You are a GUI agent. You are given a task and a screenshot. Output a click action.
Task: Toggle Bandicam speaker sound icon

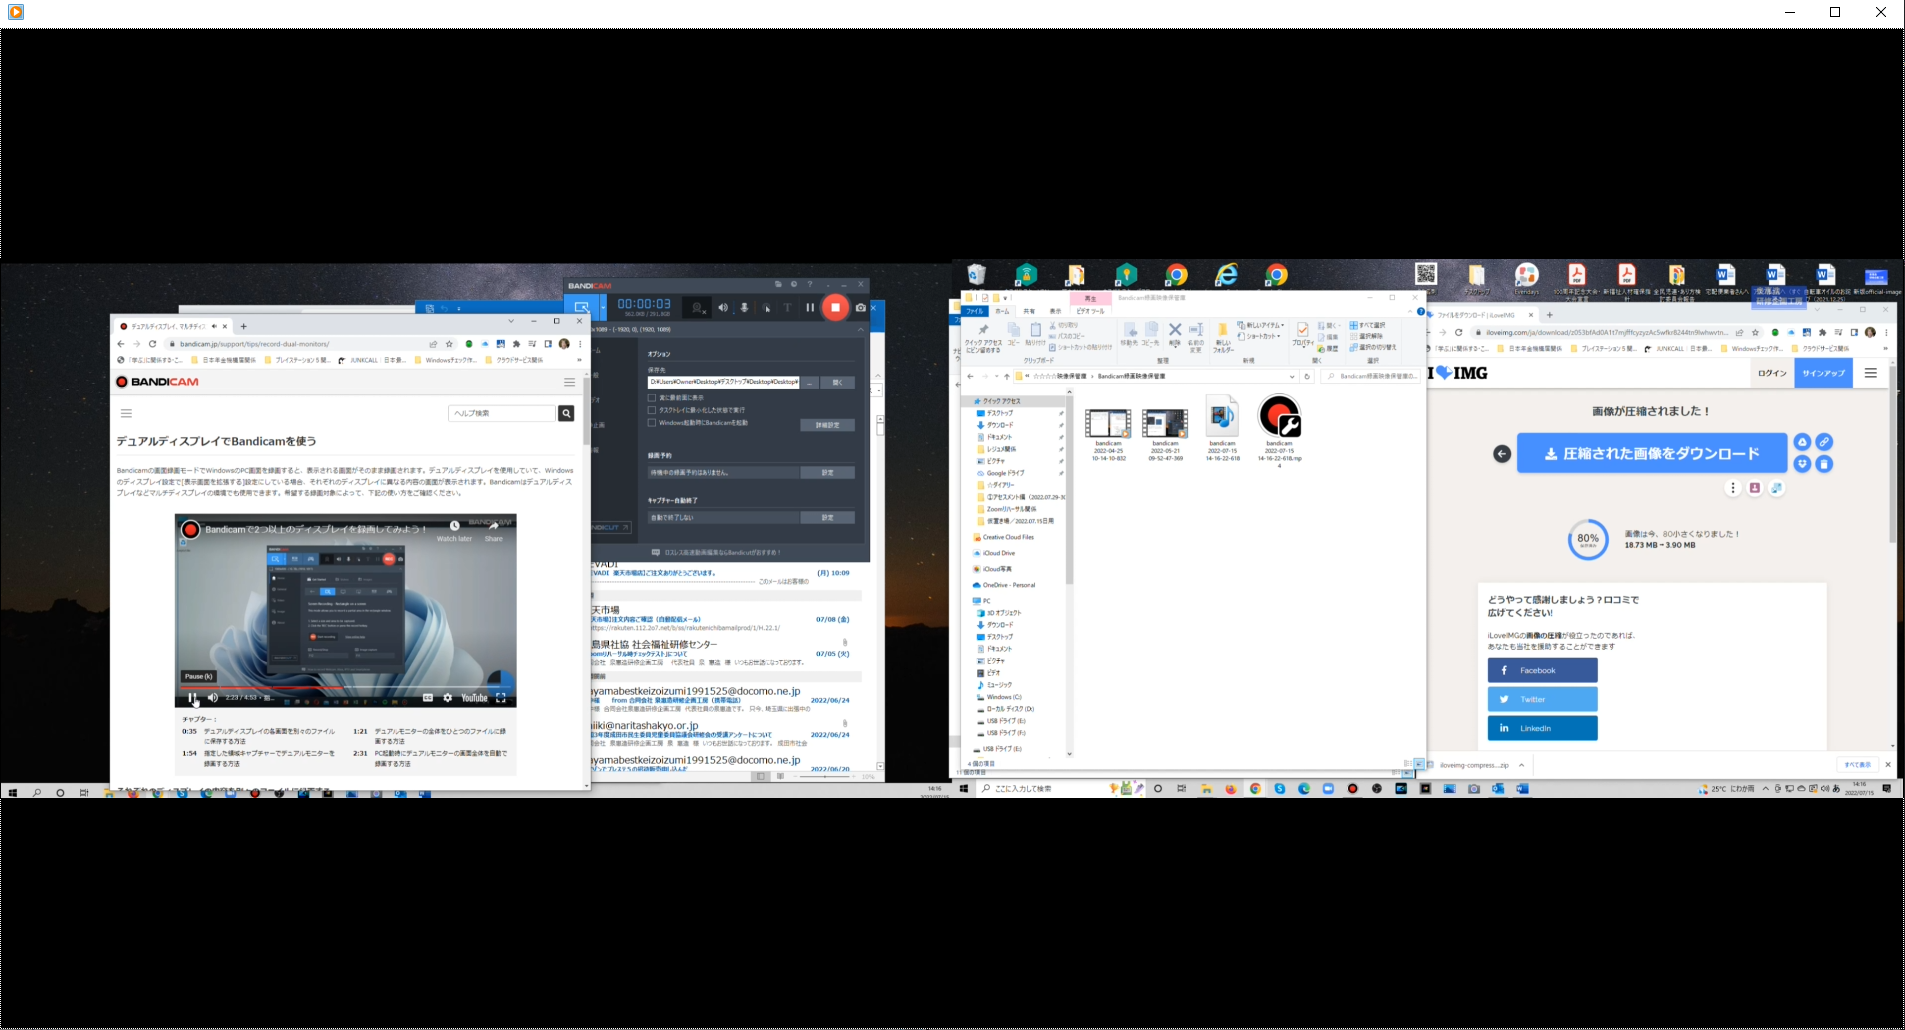tap(723, 307)
